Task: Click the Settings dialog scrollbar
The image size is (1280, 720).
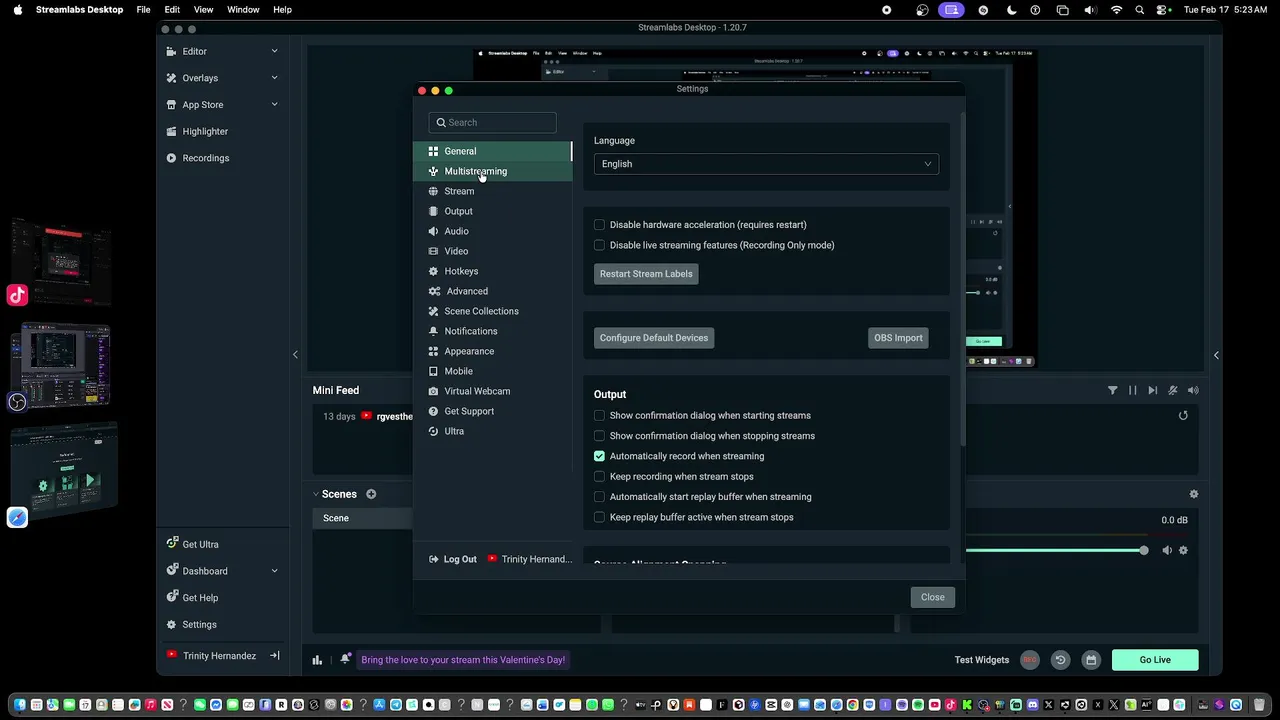Action: (963, 280)
